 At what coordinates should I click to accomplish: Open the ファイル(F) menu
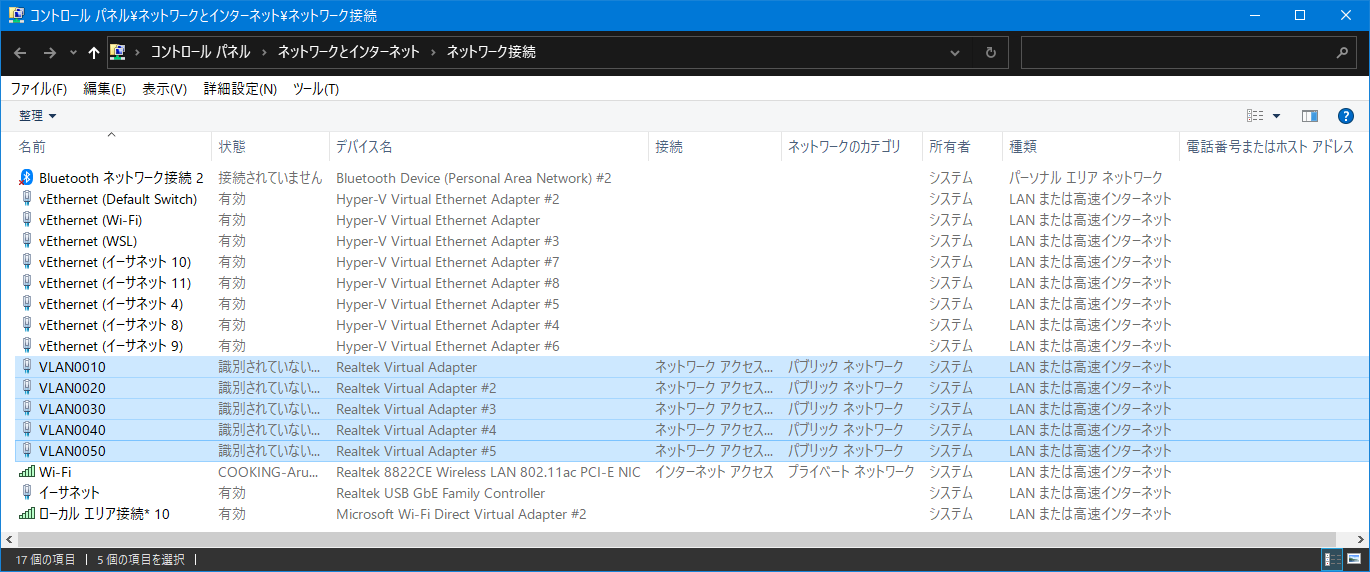[39, 89]
